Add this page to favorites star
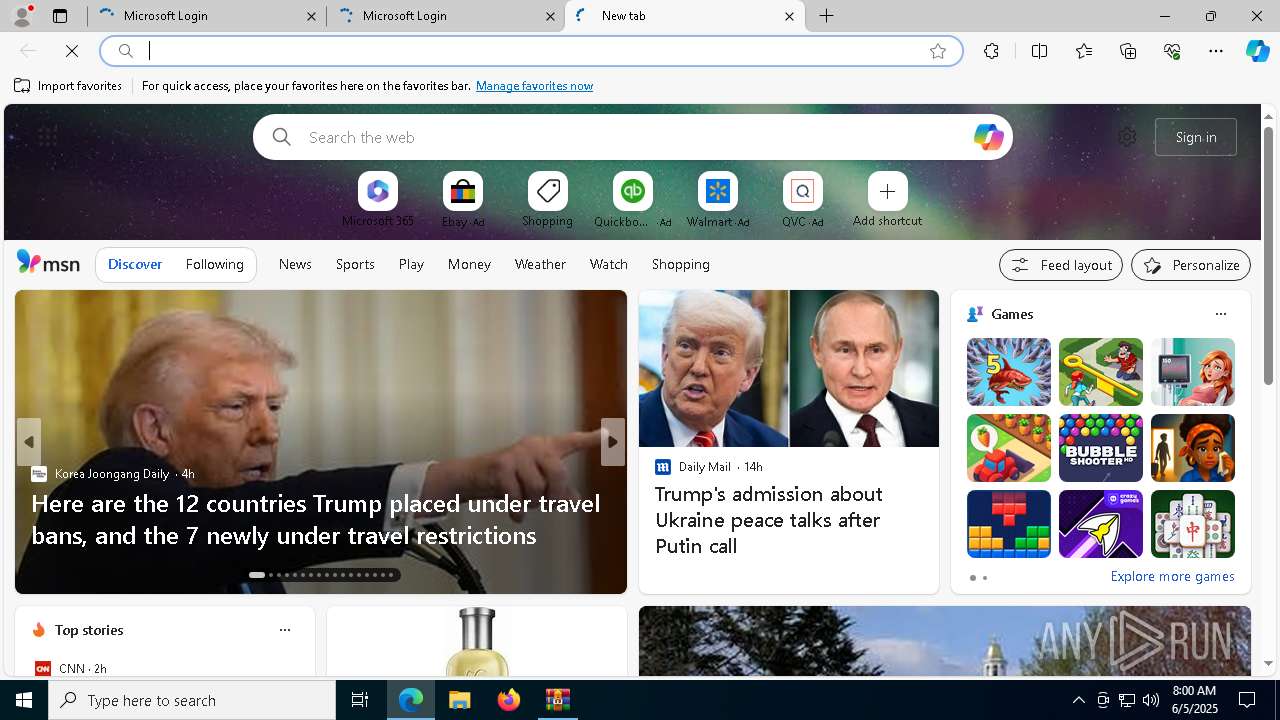 tap(937, 51)
